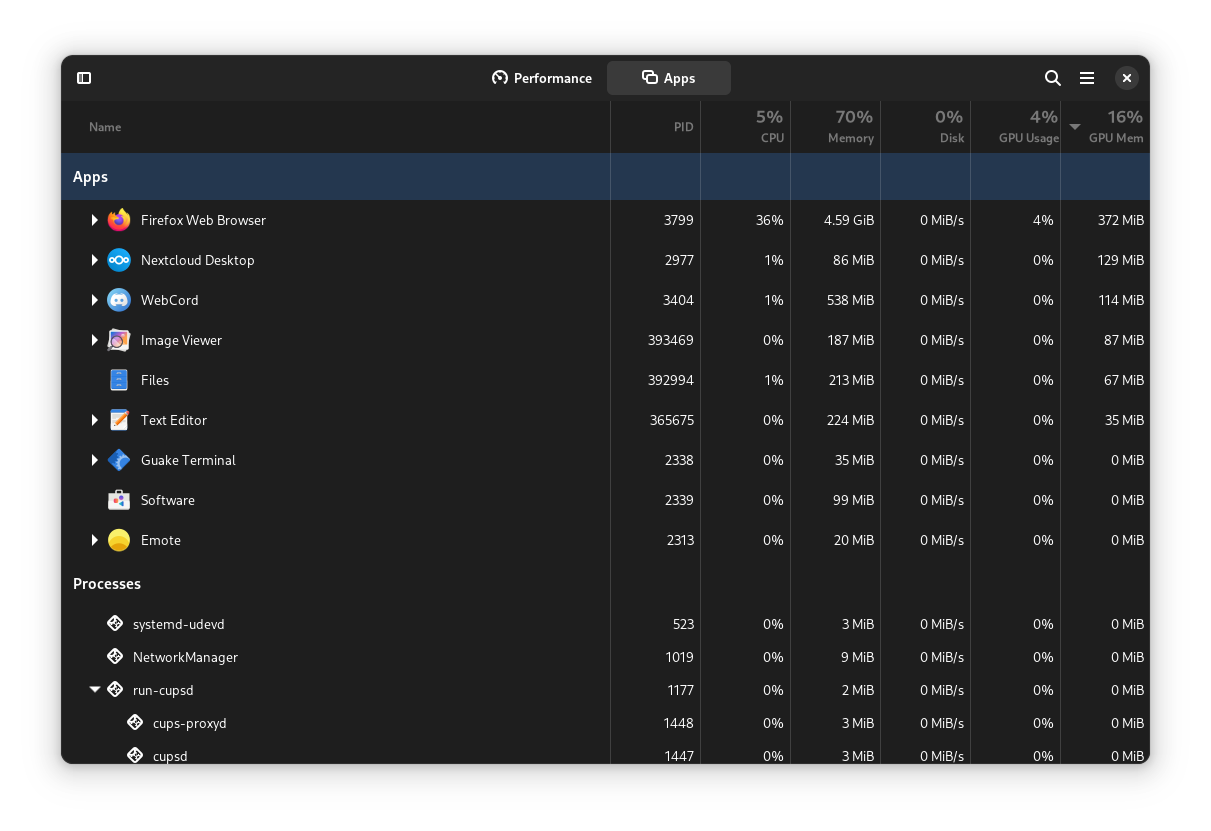Select the Apps tab

tap(669, 78)
